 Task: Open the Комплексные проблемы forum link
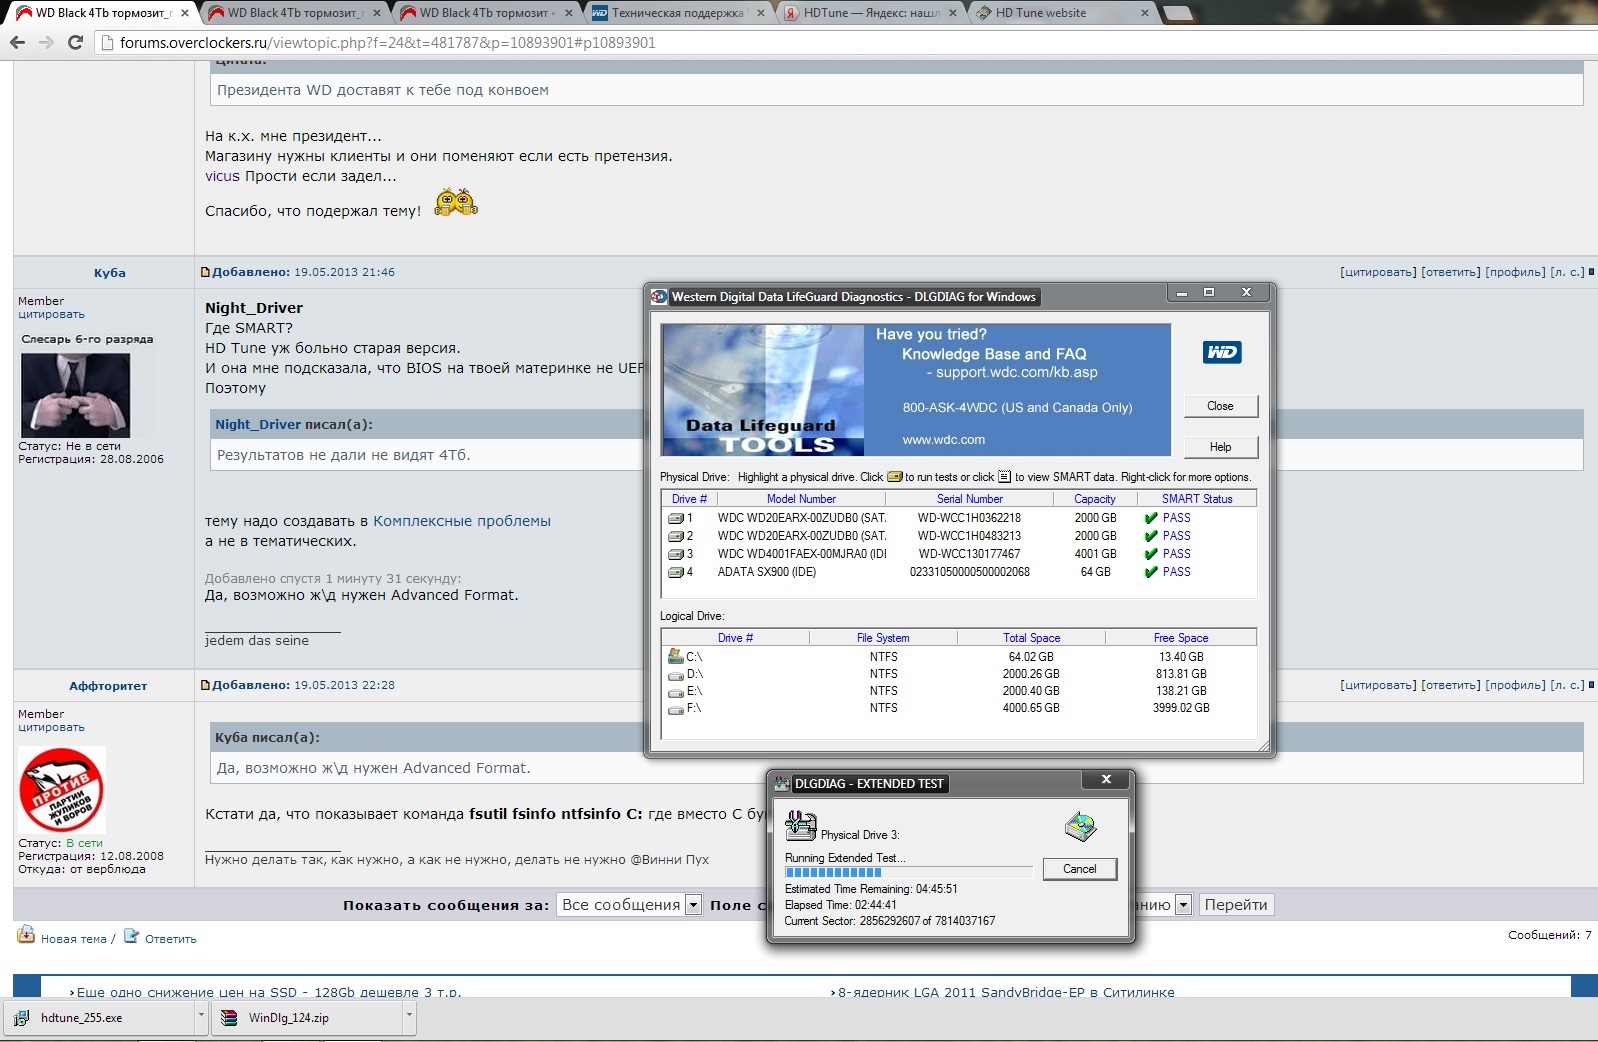462,521
